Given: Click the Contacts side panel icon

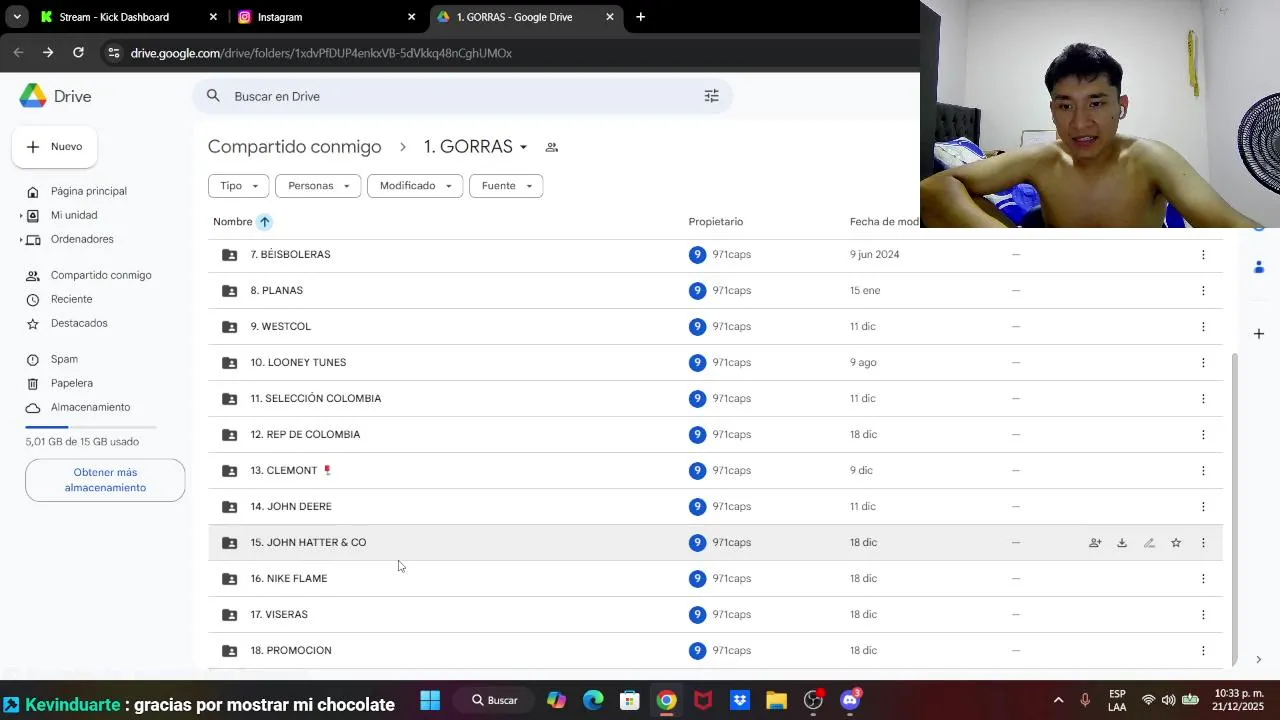Looking at the screenshot, I should point(1259,267).
